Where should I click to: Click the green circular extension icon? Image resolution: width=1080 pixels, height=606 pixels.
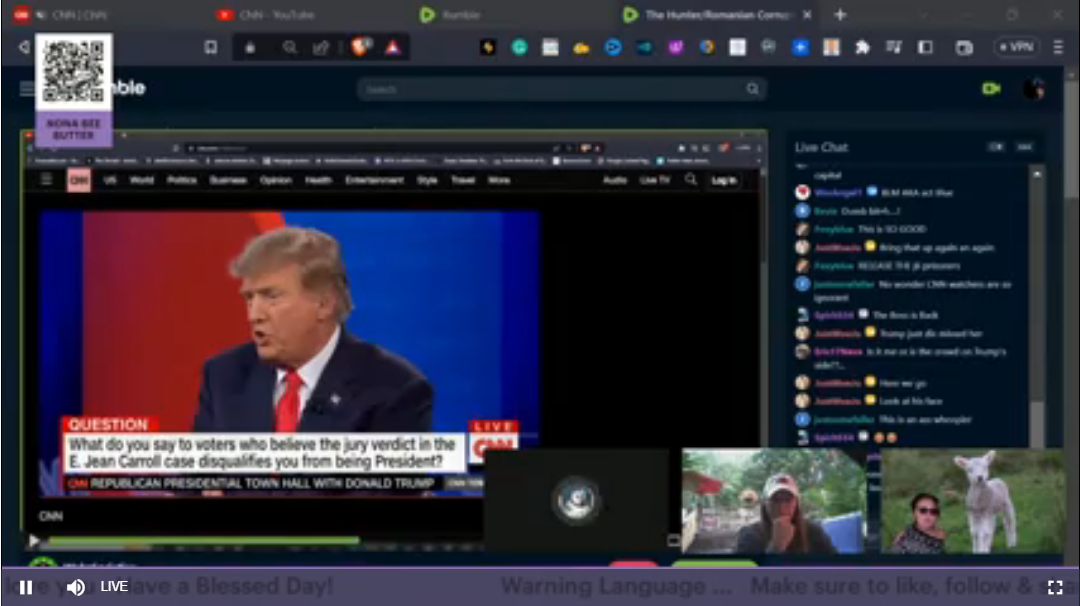click(519, 47)
